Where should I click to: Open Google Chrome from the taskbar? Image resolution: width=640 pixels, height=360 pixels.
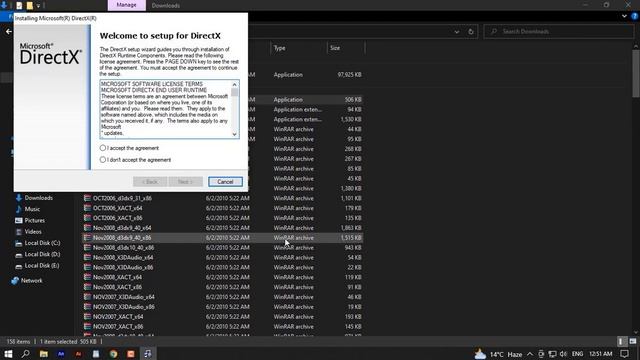(113, 353)
